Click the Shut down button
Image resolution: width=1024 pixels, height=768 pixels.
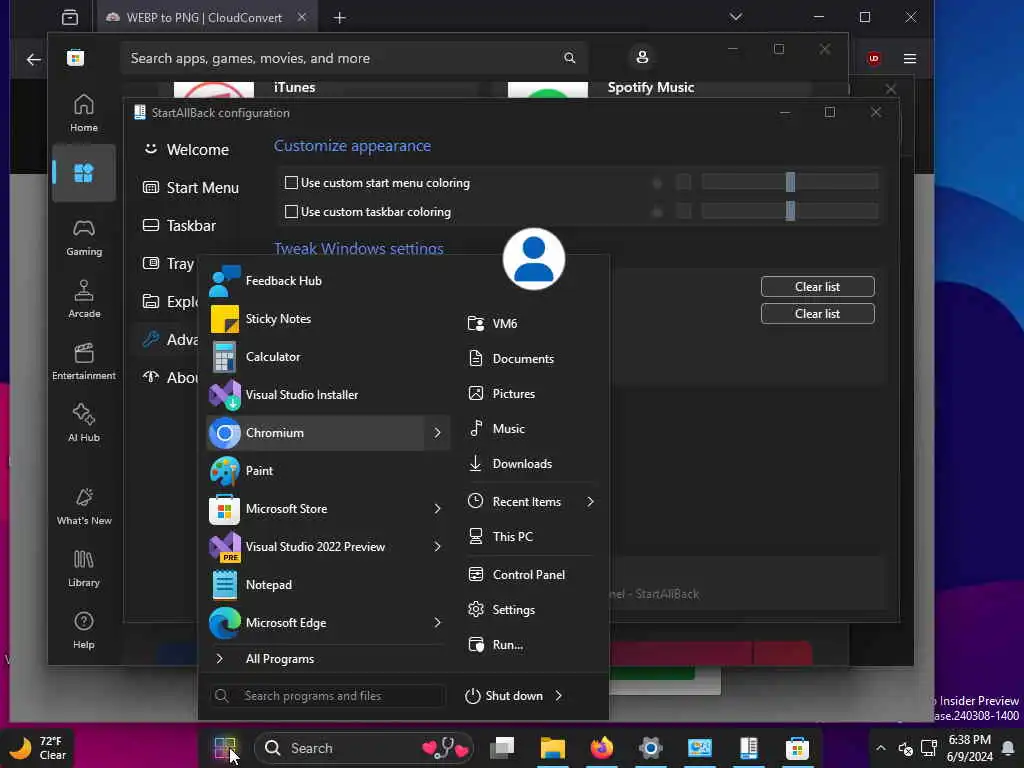[x=504, y=696]
